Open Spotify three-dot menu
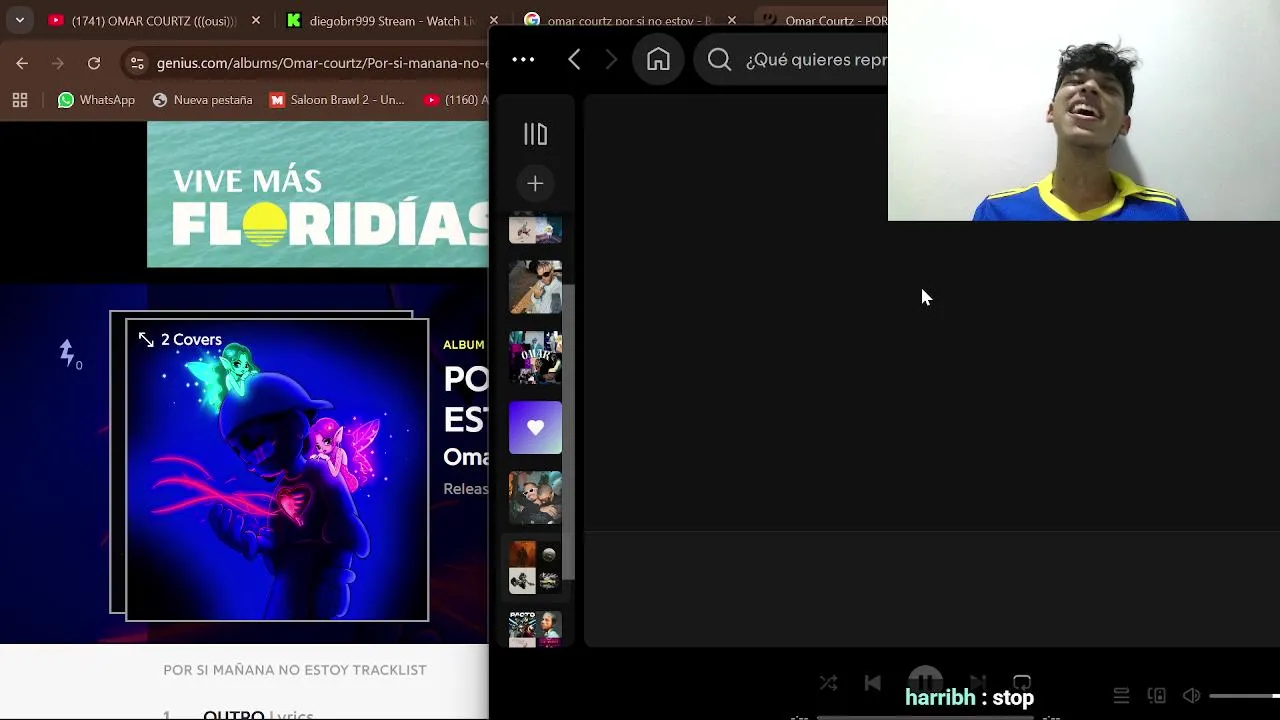The width and height of the screenshot is (1280, 720). tap(523, 60)
